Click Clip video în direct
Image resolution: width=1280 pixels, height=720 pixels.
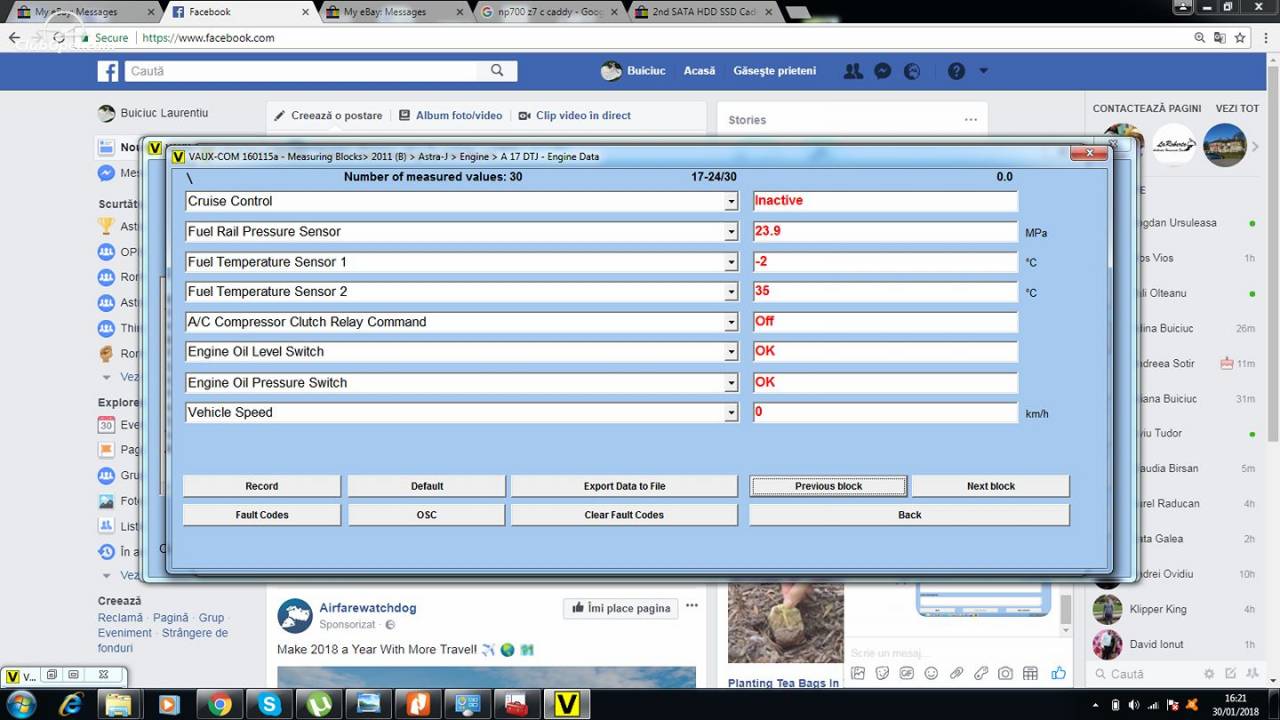574,116
